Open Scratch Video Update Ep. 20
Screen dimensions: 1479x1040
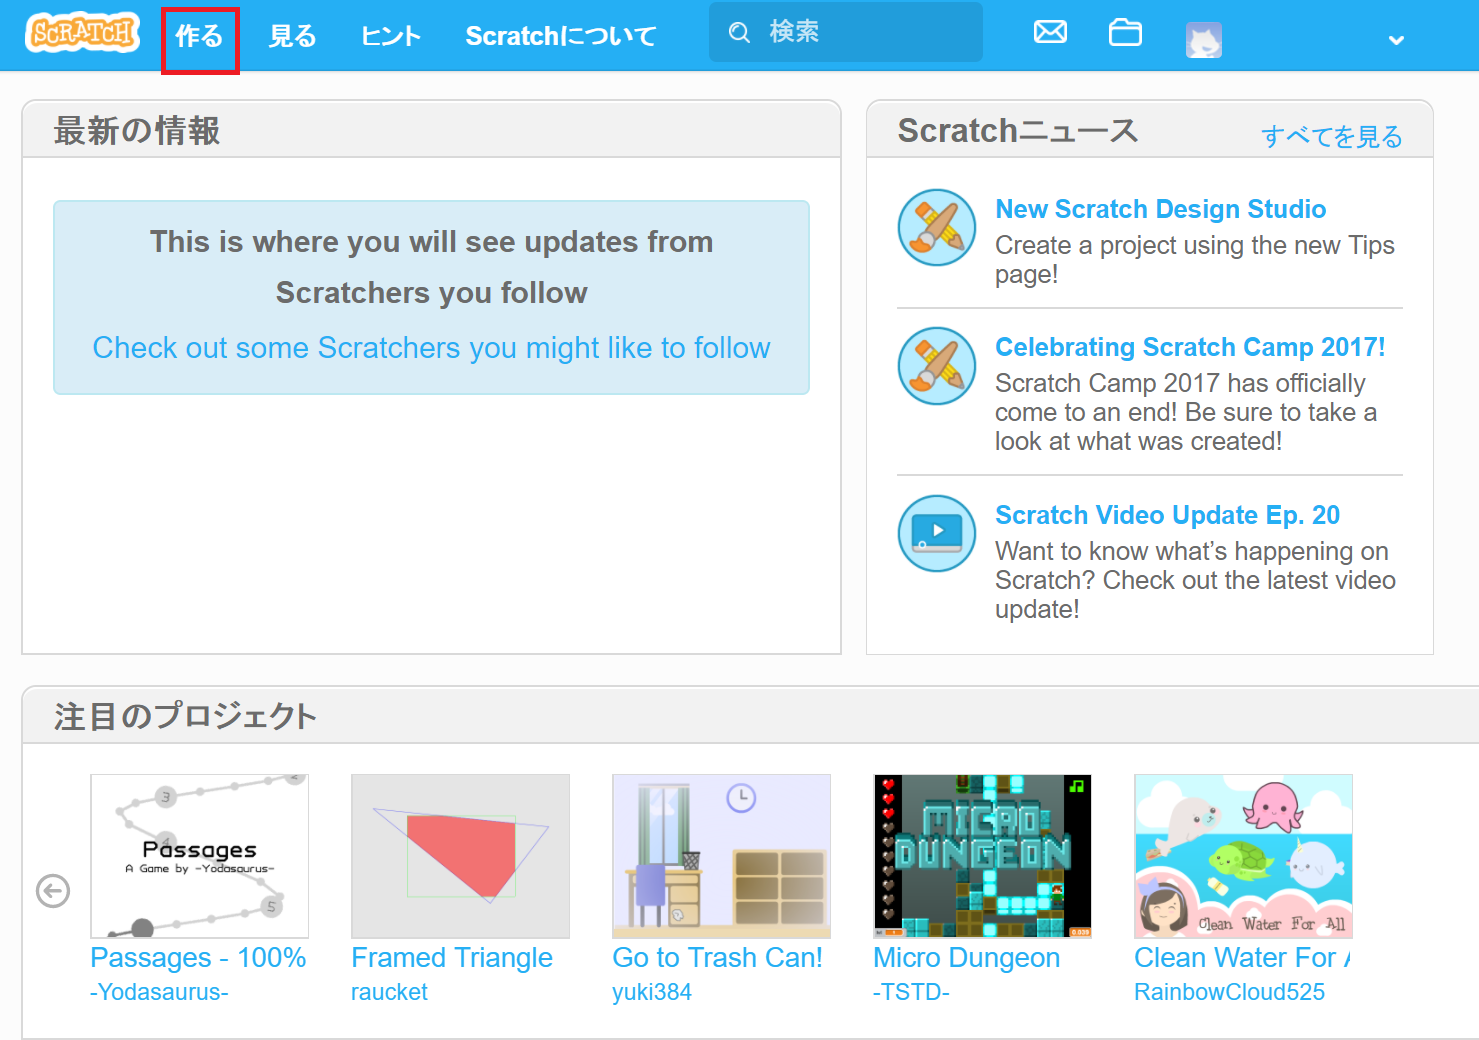(1167, 515)
